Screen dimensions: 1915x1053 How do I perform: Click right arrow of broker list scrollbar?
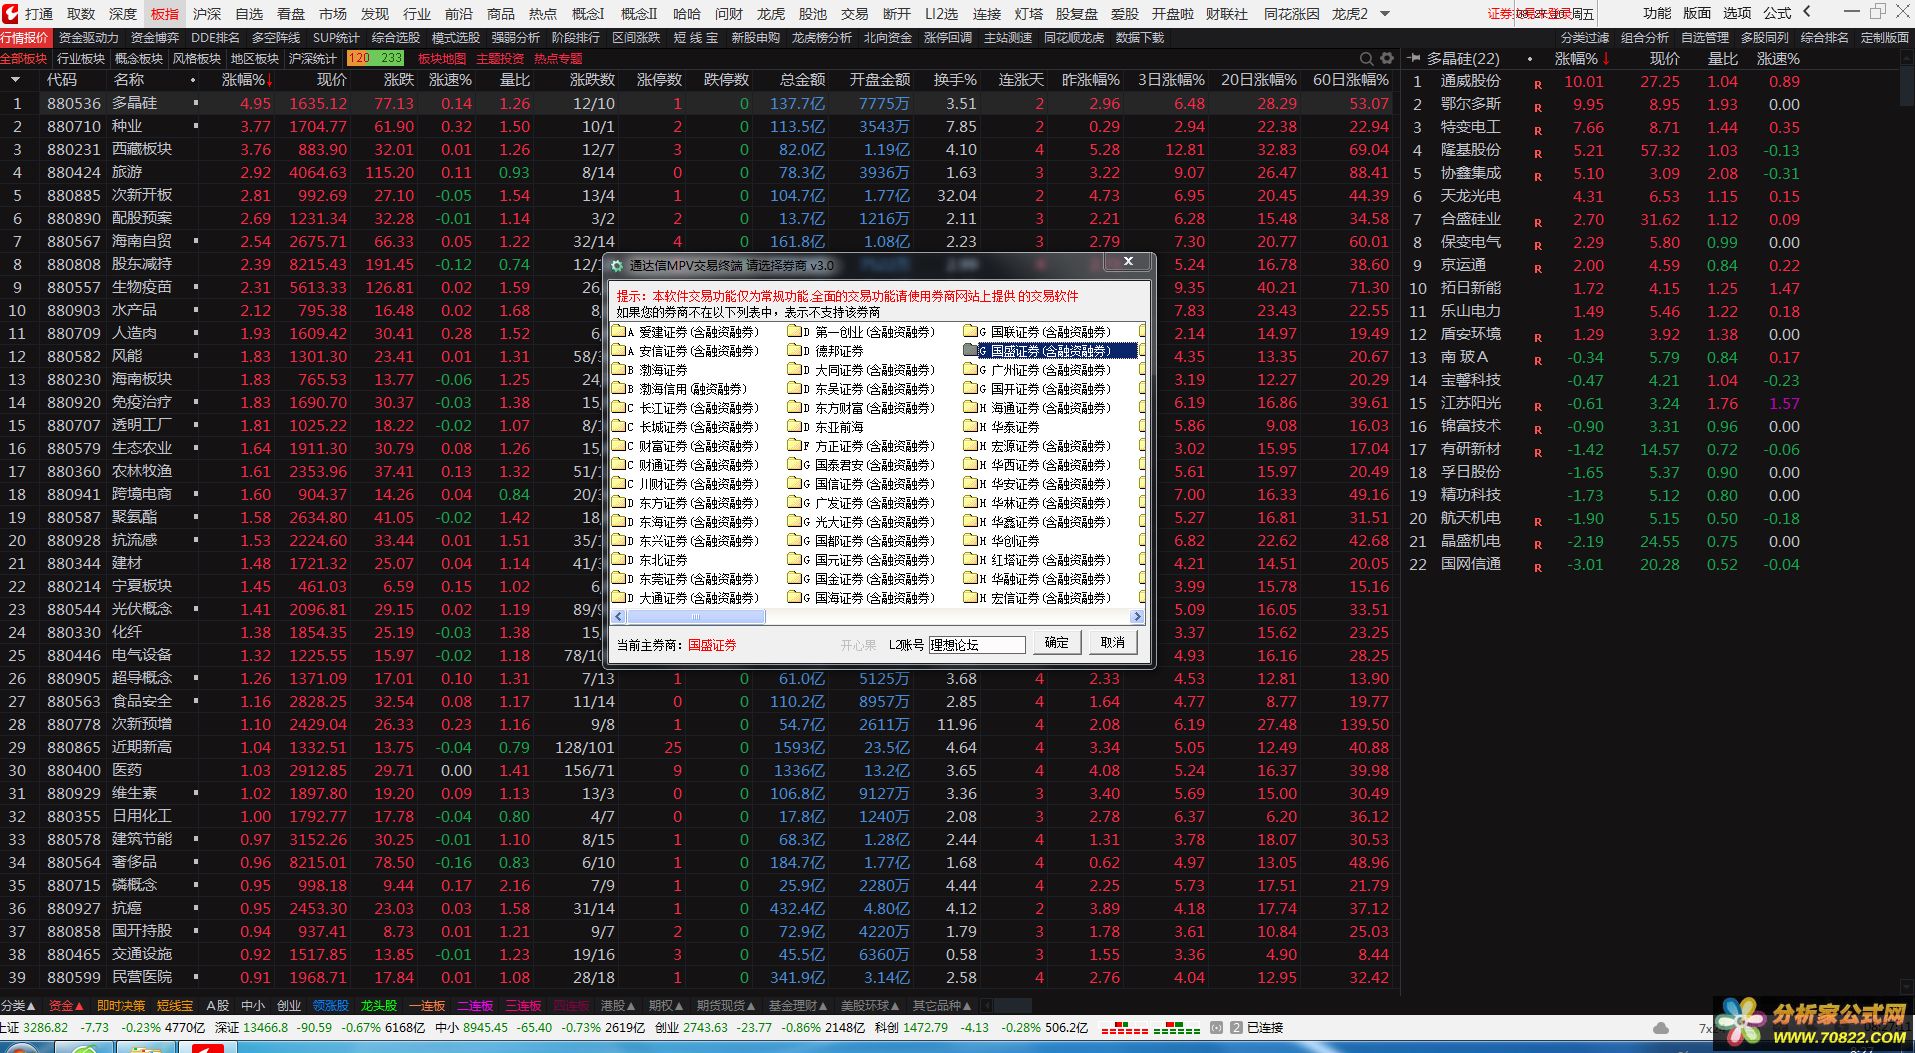1137,617
